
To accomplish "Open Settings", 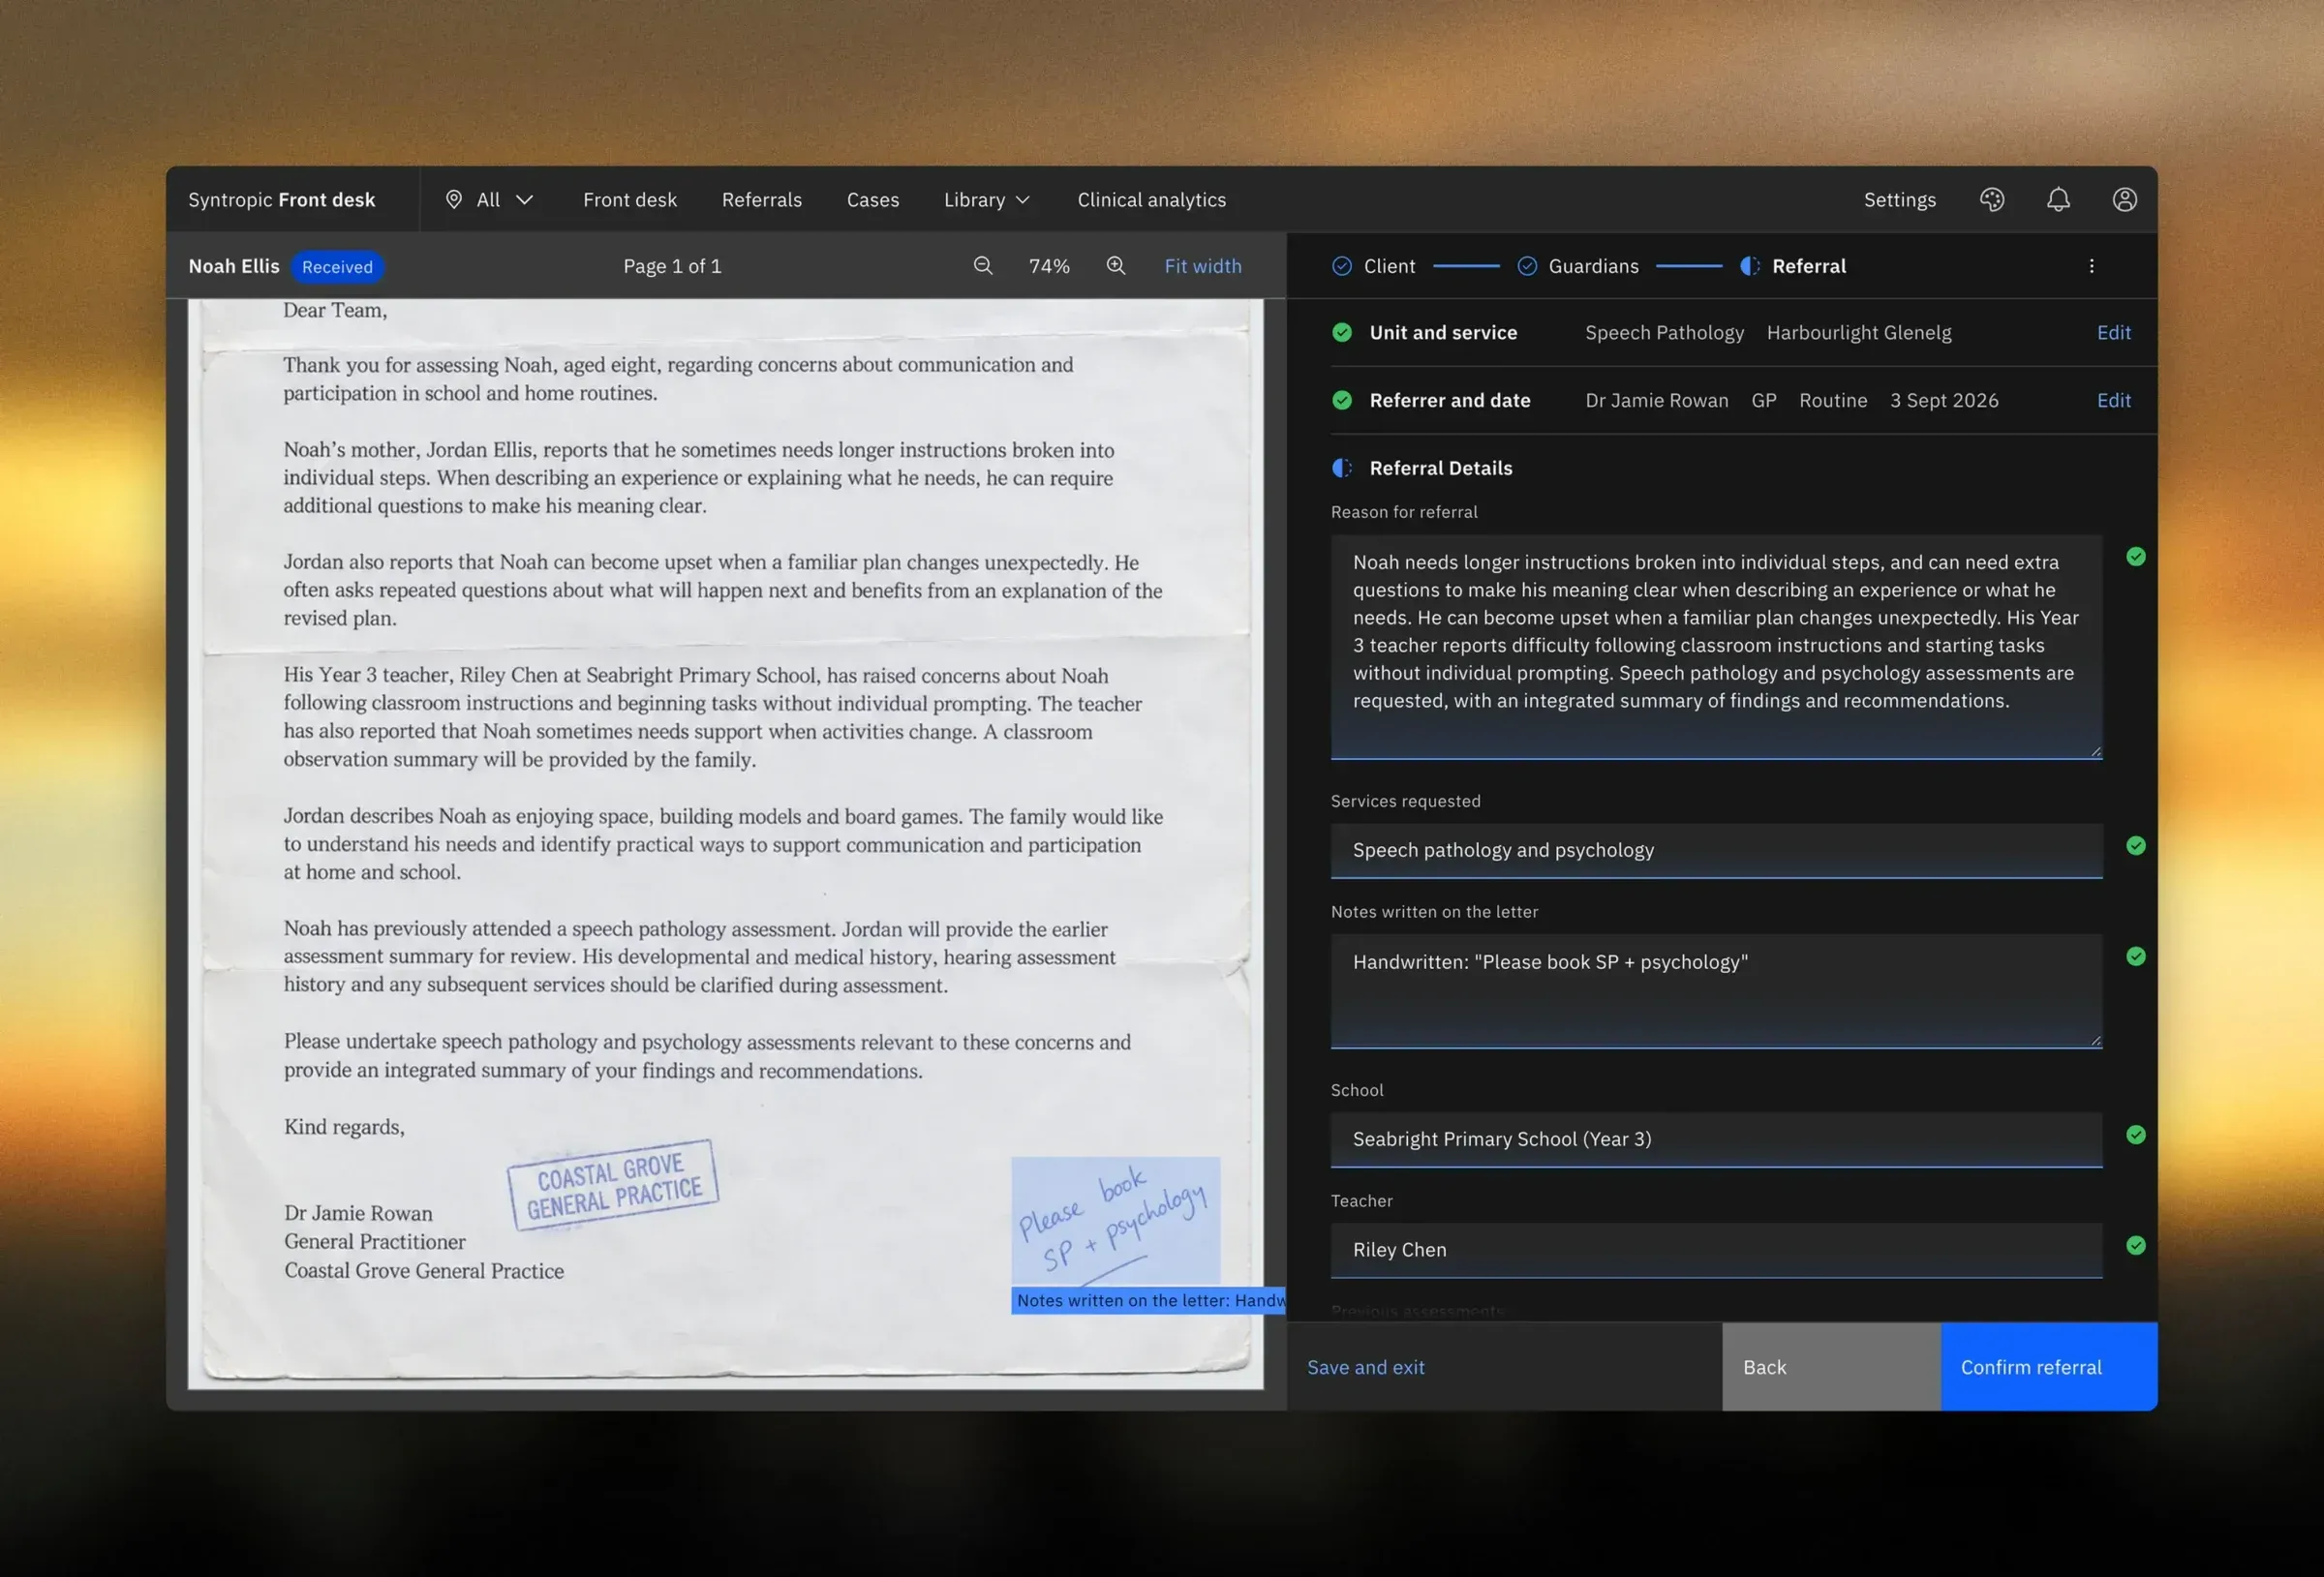I will pos(1900,200).
